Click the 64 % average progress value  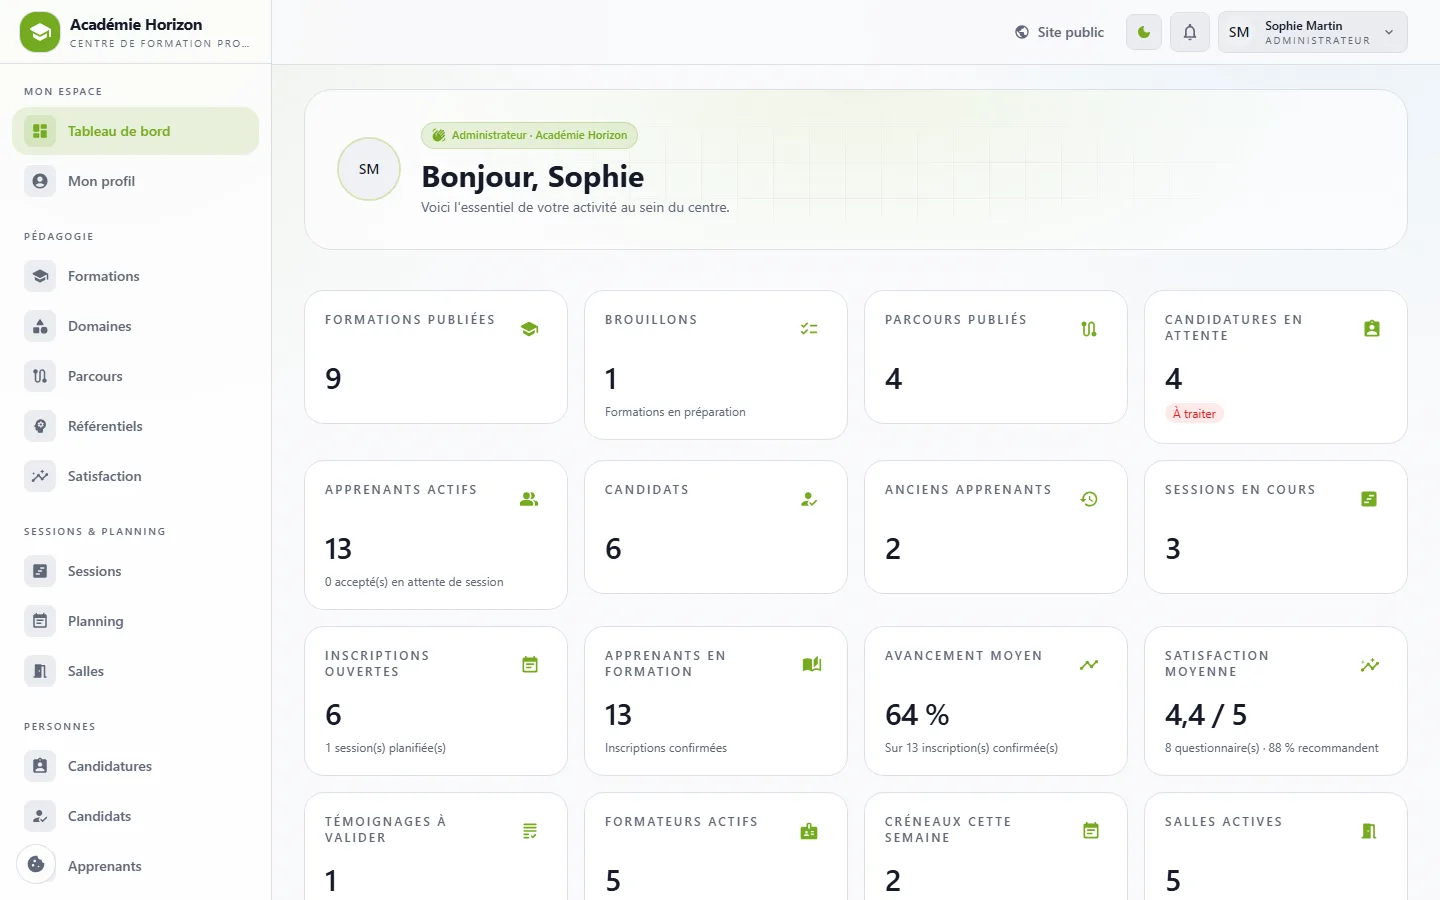click(917, 715)
